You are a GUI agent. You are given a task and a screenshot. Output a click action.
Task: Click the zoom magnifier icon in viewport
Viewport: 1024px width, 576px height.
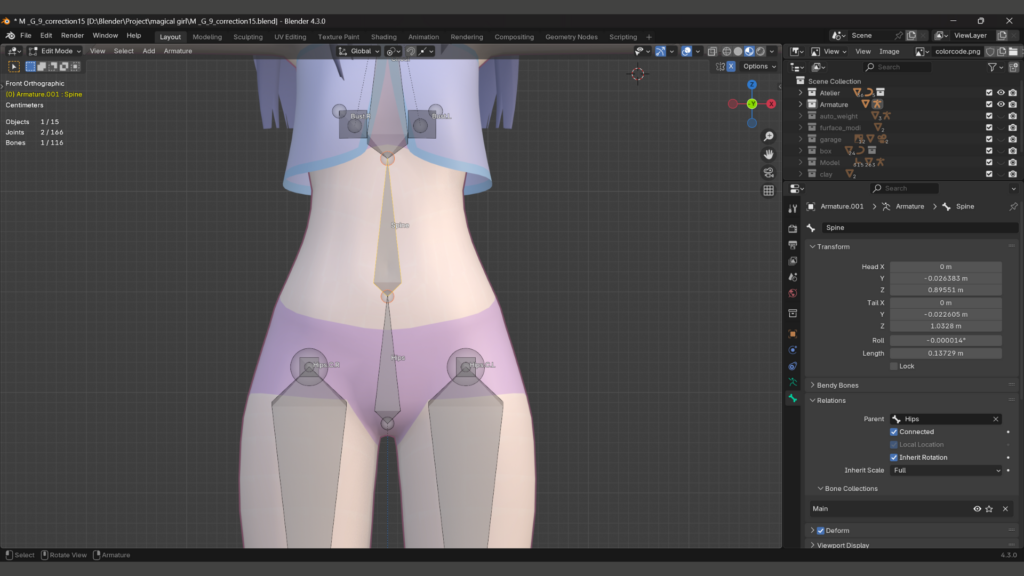point(768,136)
